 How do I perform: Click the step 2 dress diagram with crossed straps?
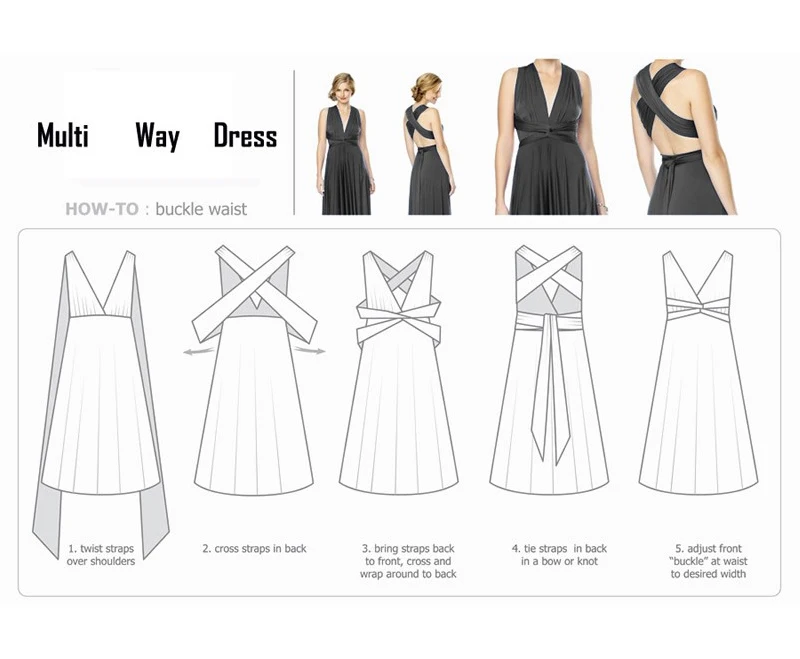(254, 370)
